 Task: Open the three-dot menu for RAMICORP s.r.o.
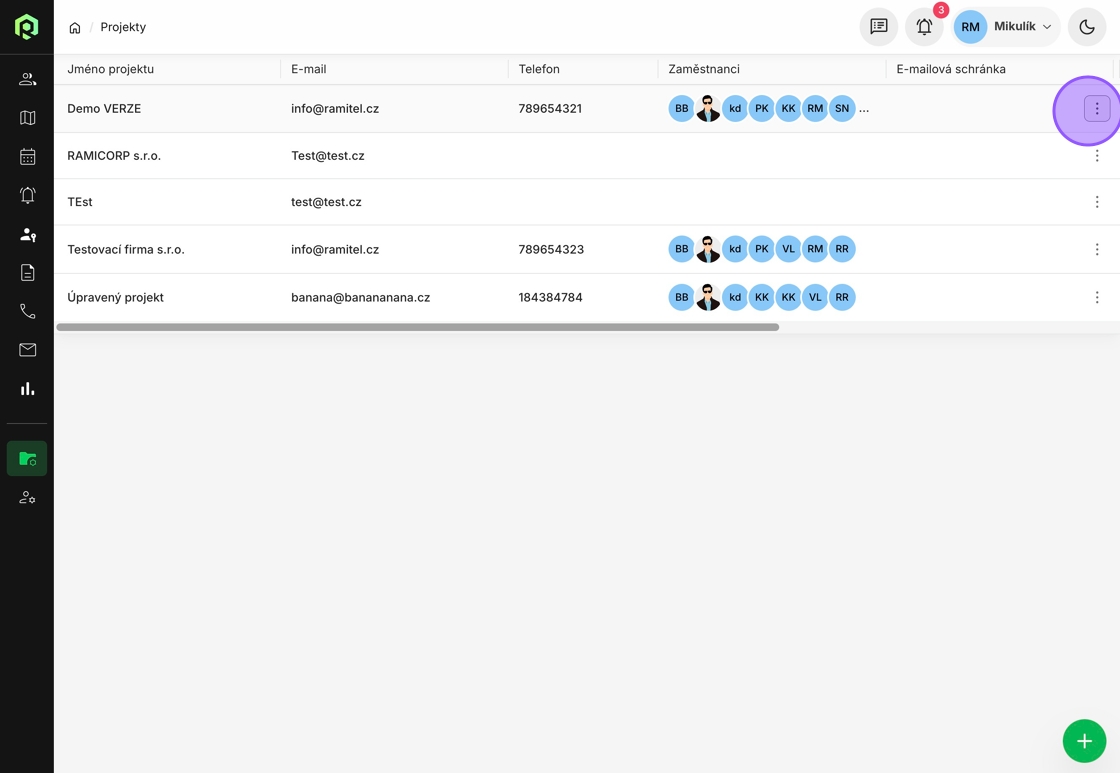1097,156
